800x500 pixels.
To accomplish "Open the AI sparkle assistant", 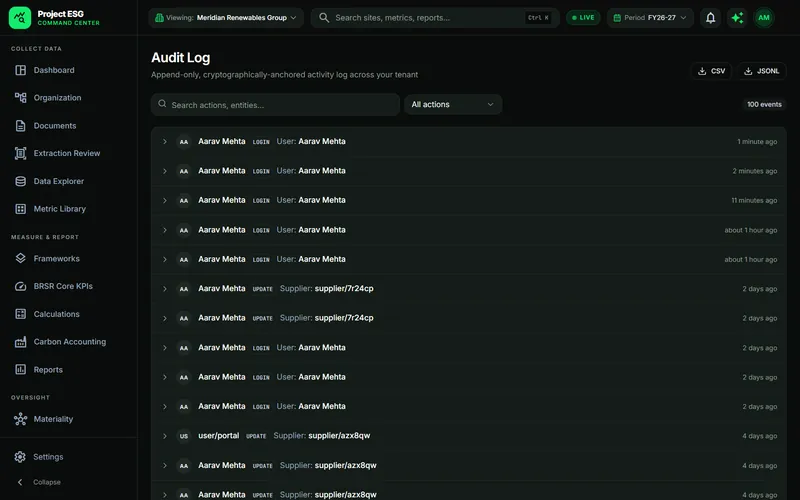I will point(737,18).
